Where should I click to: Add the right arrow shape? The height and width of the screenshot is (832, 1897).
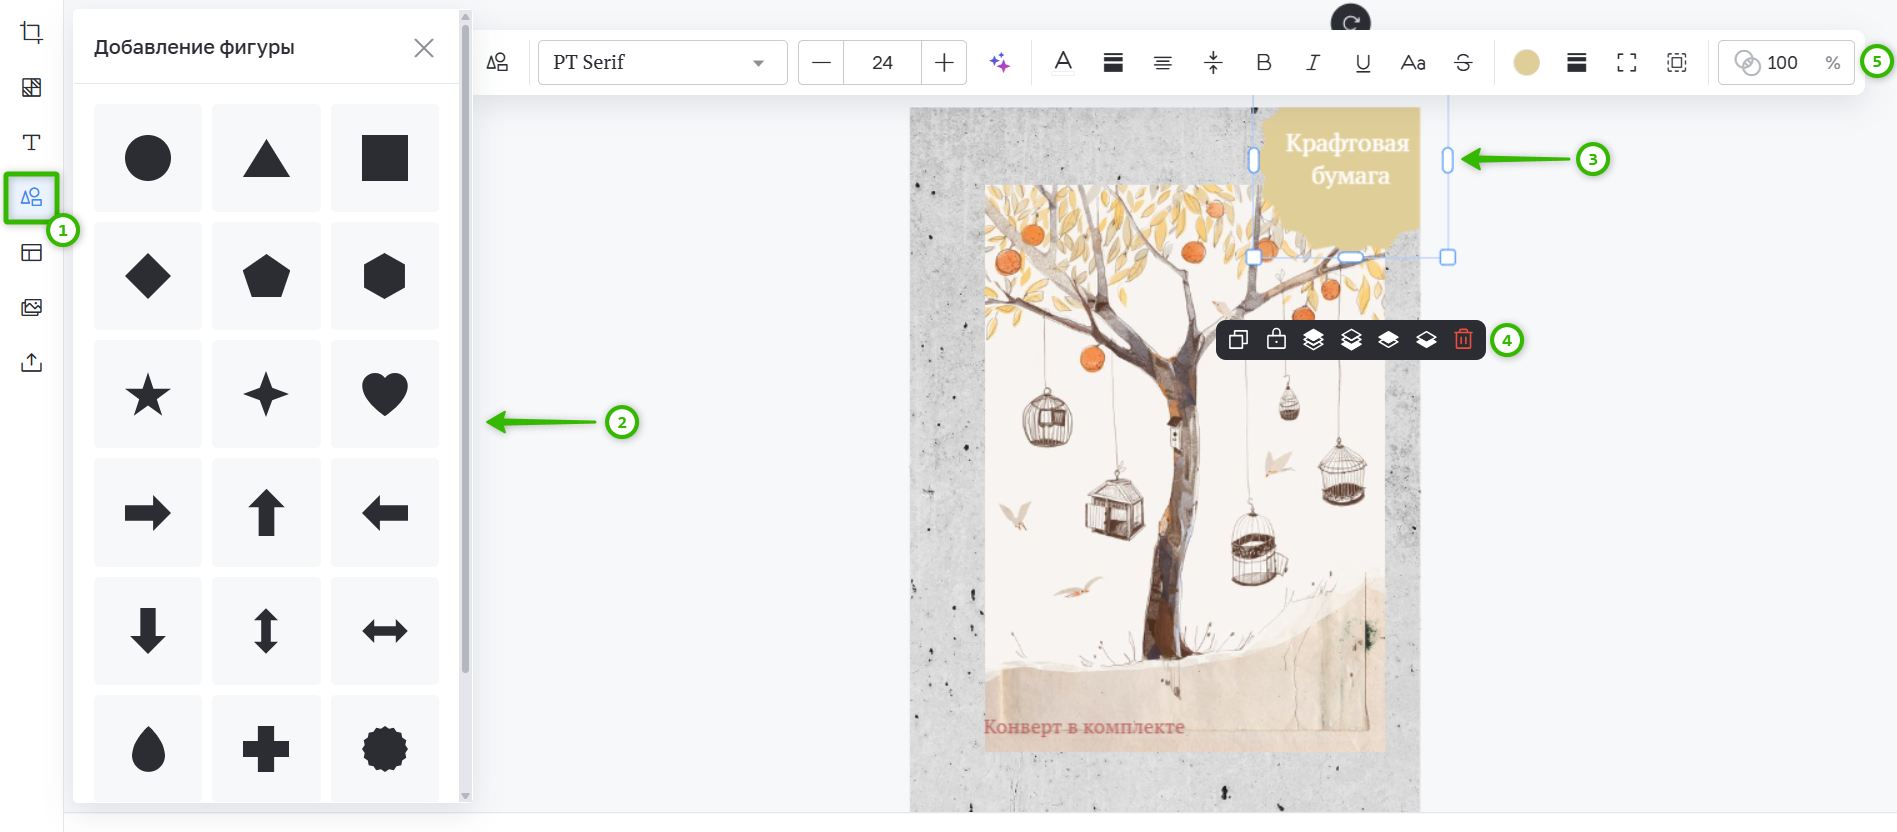pyautogui.click(x=148, y=513)
